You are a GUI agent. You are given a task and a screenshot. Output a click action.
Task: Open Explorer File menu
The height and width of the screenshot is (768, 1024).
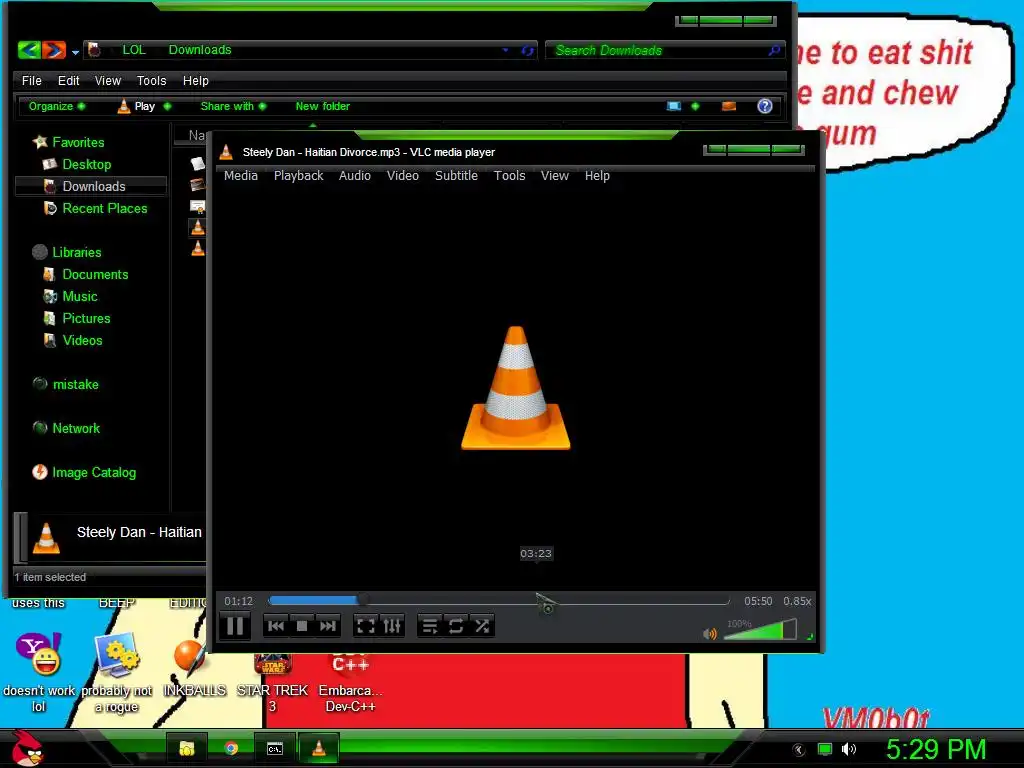pyautogui.click(x=31, y=80)
